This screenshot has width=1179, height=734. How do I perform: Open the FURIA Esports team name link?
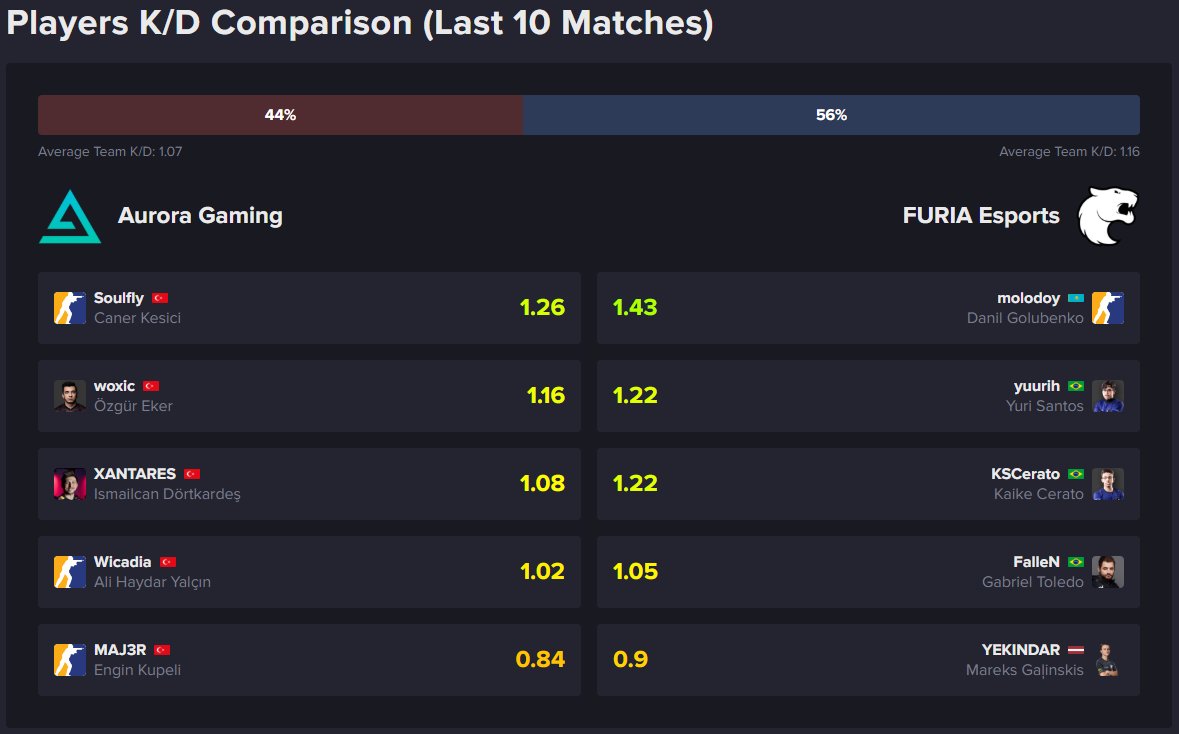(x=981, y=216)
